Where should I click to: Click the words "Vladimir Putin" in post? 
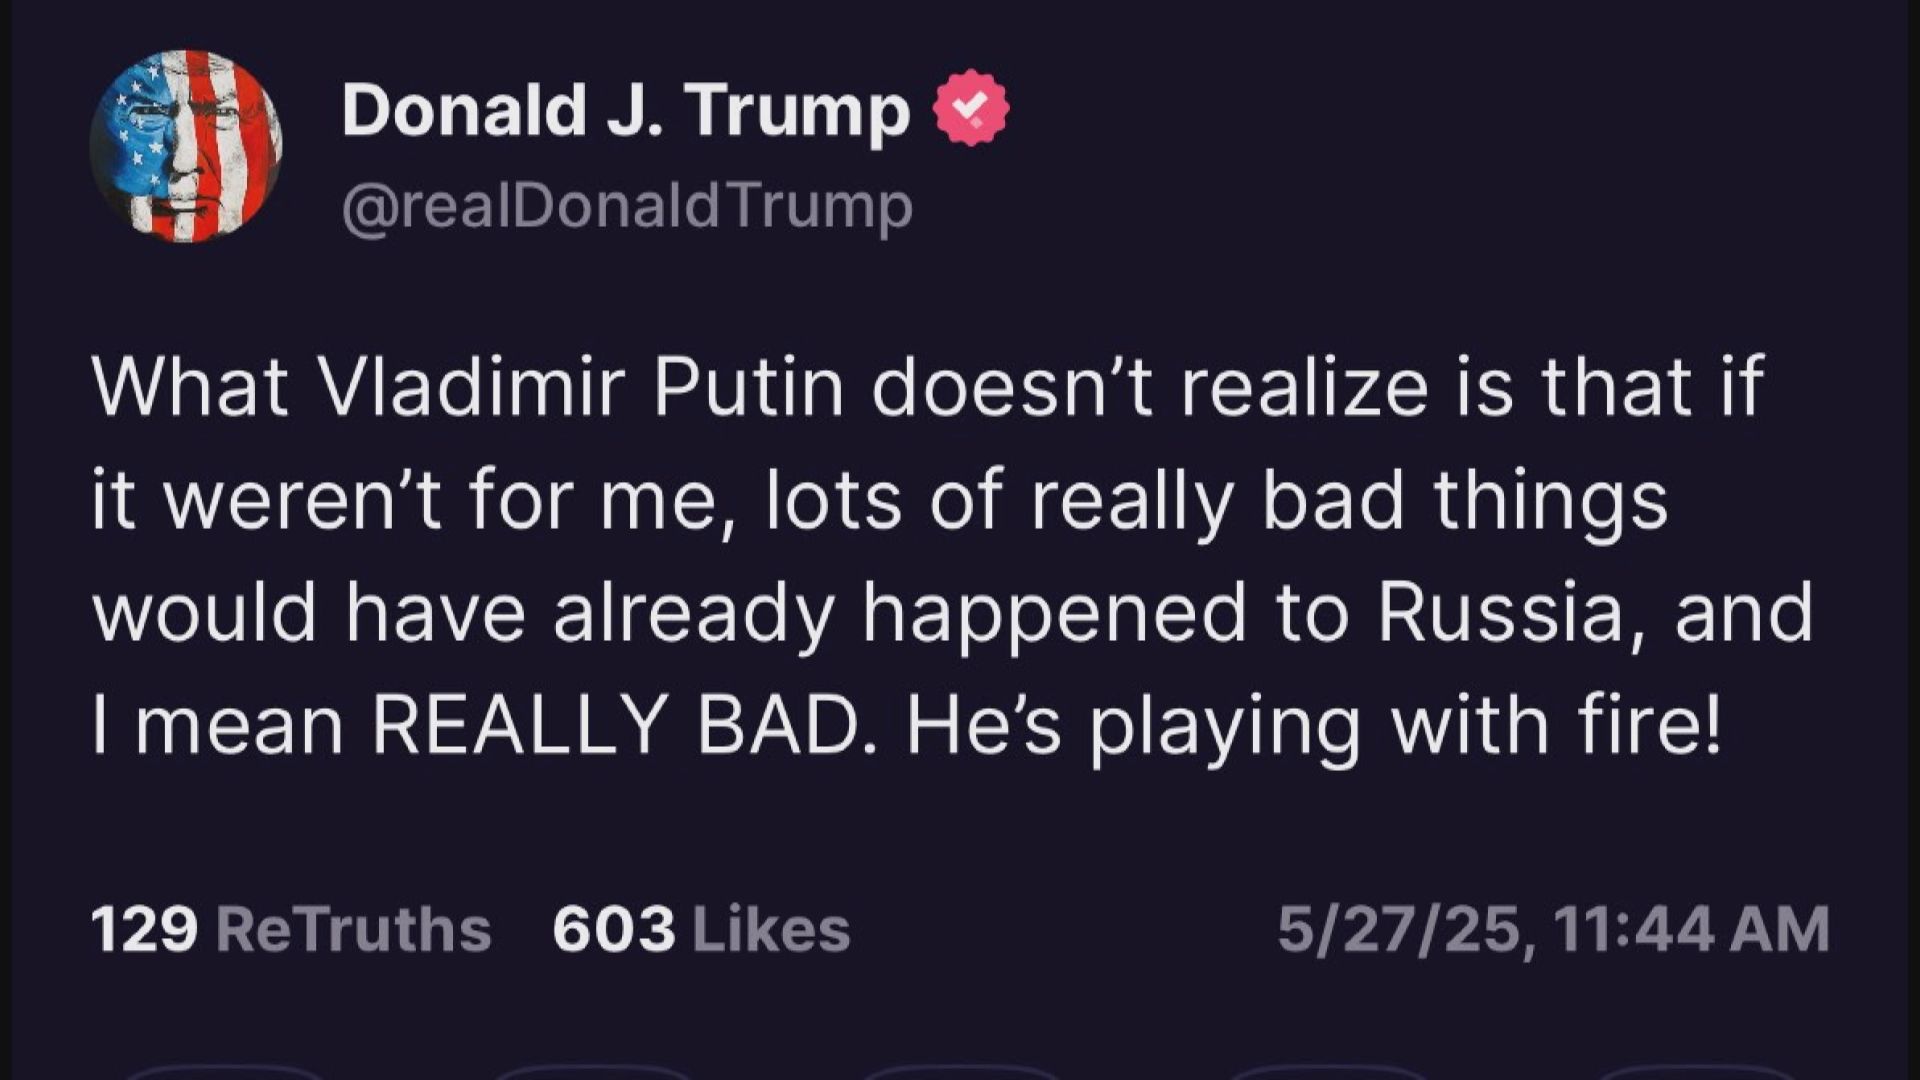[x=581, y=387]
